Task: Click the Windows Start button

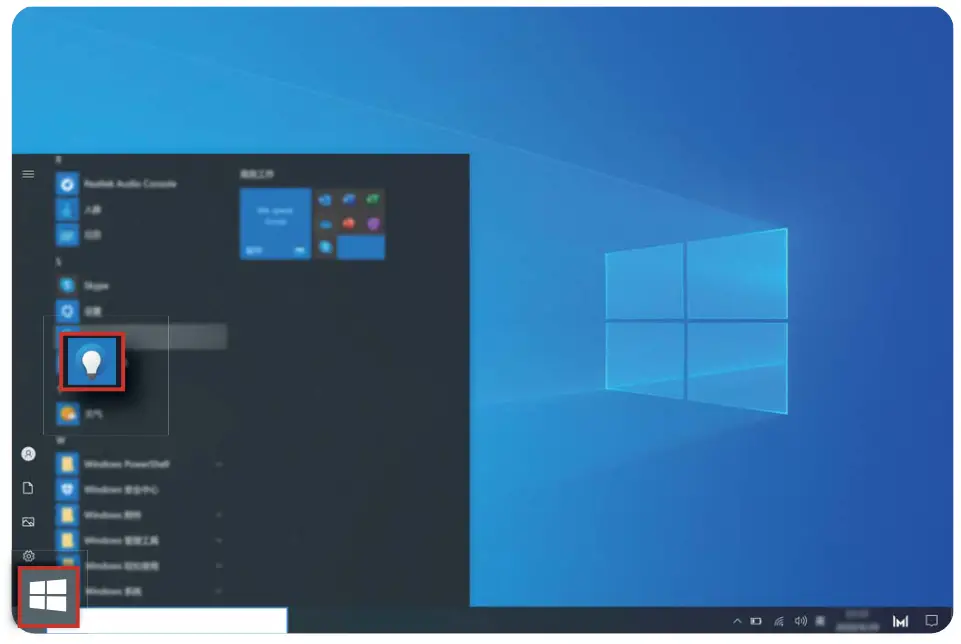Action: [48, 596]
